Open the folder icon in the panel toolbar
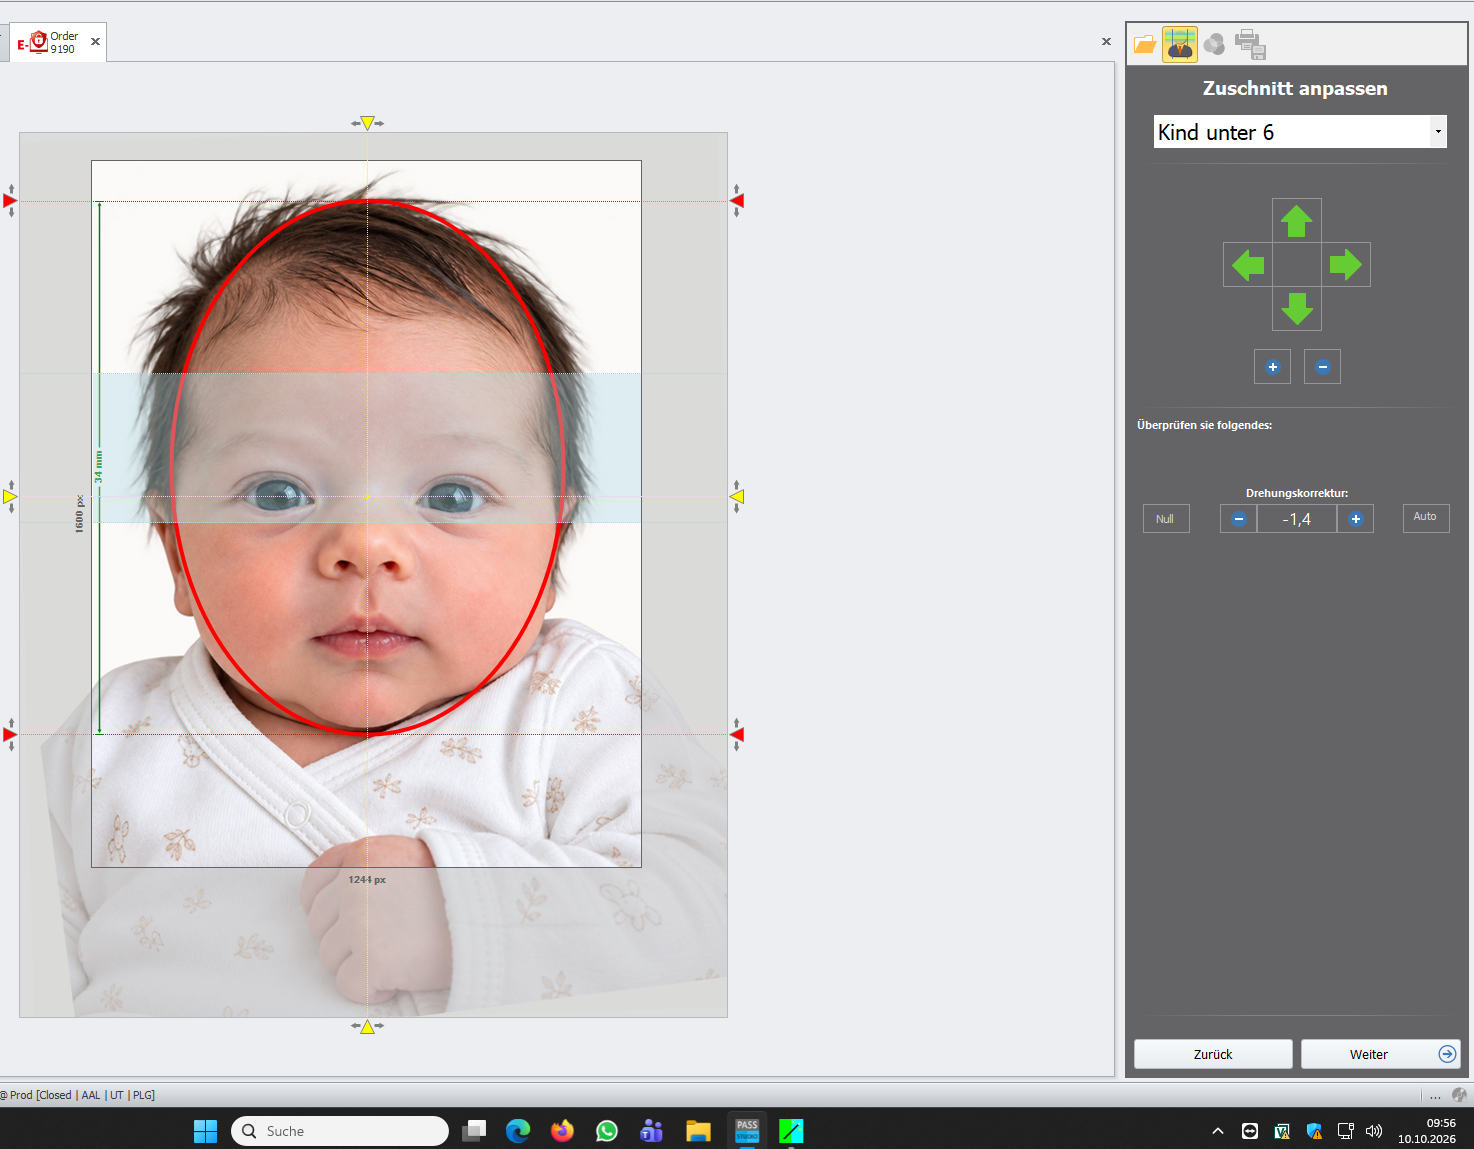This screenshot has width=1474, height=1149. point(1145,44)
